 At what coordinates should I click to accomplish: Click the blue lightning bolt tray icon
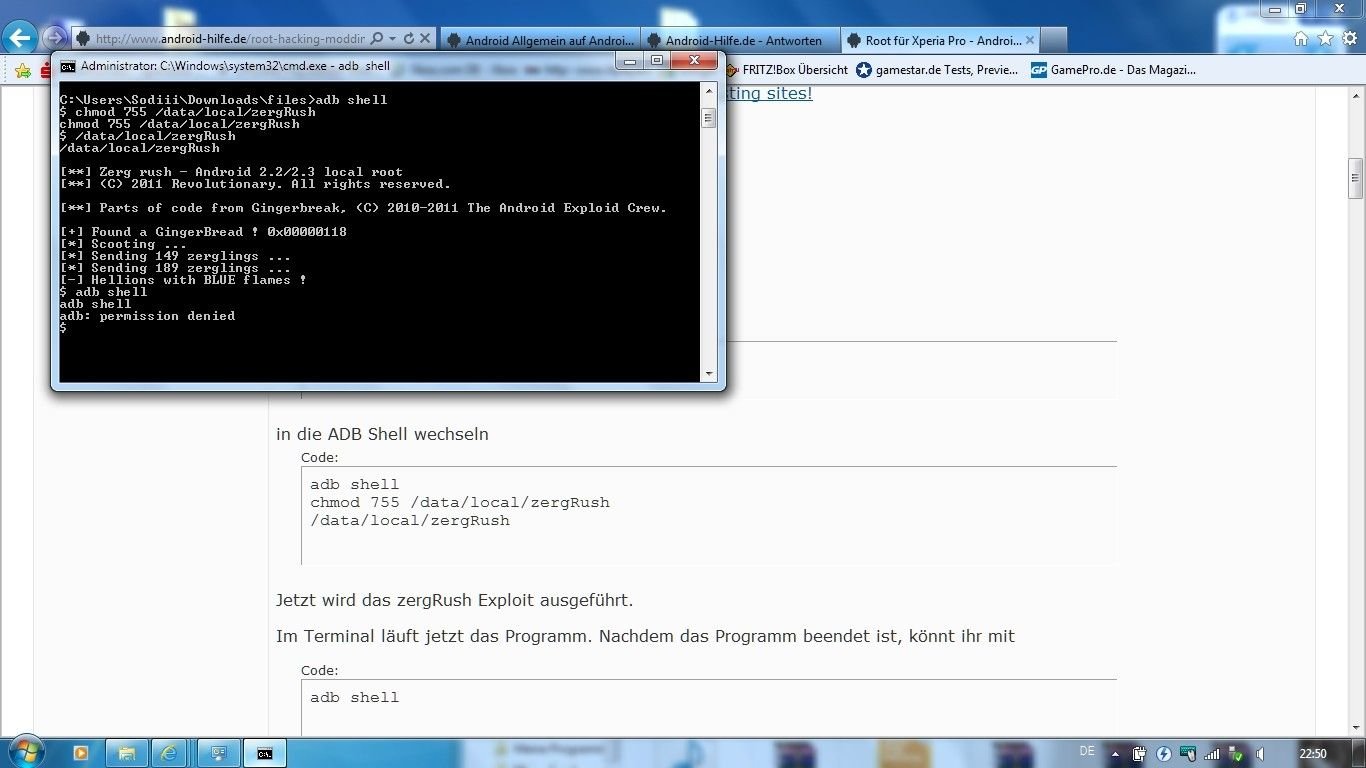tap(1164, 754)
